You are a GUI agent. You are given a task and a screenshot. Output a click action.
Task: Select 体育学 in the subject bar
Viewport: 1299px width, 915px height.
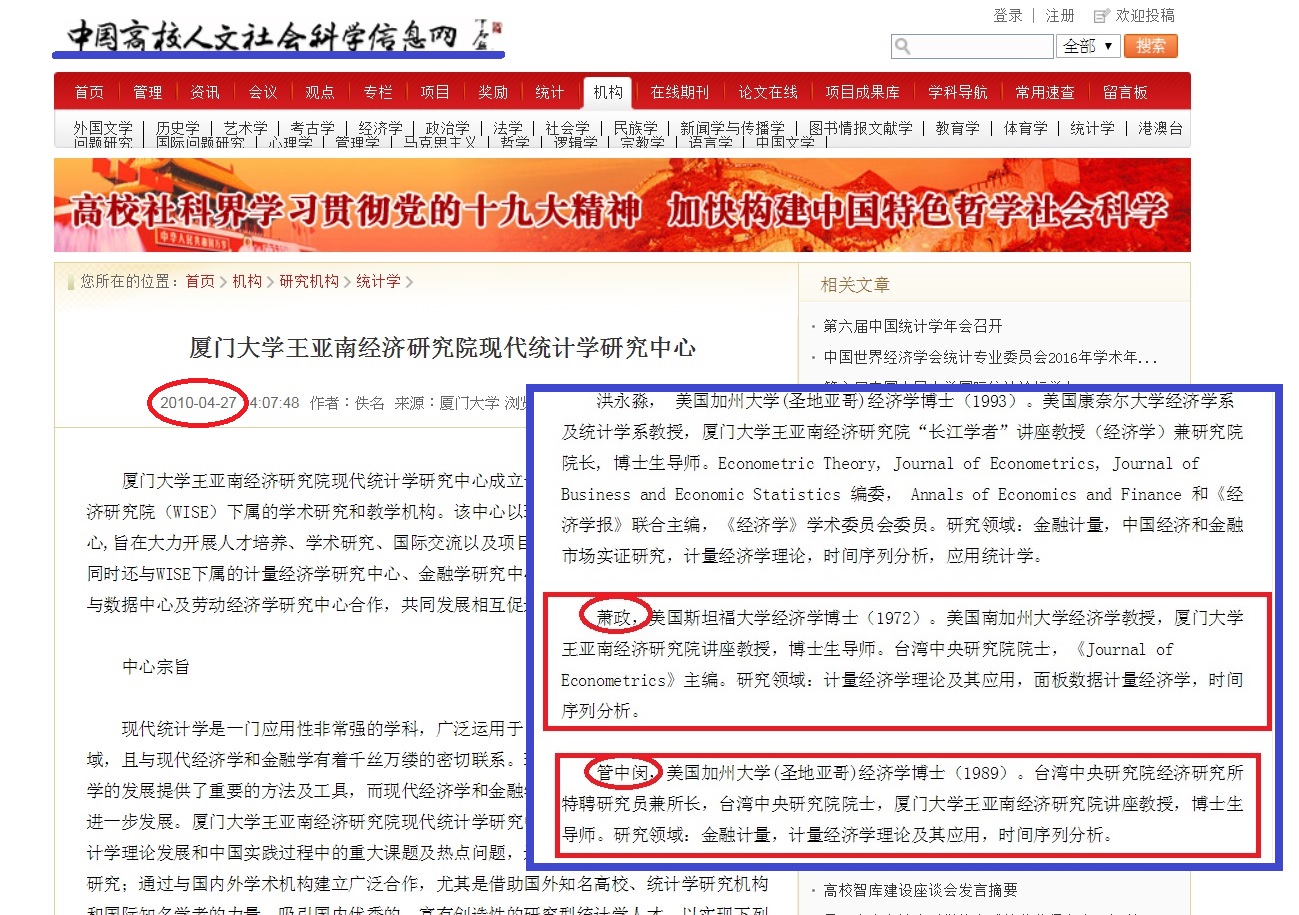click(x=1025, y=129)
